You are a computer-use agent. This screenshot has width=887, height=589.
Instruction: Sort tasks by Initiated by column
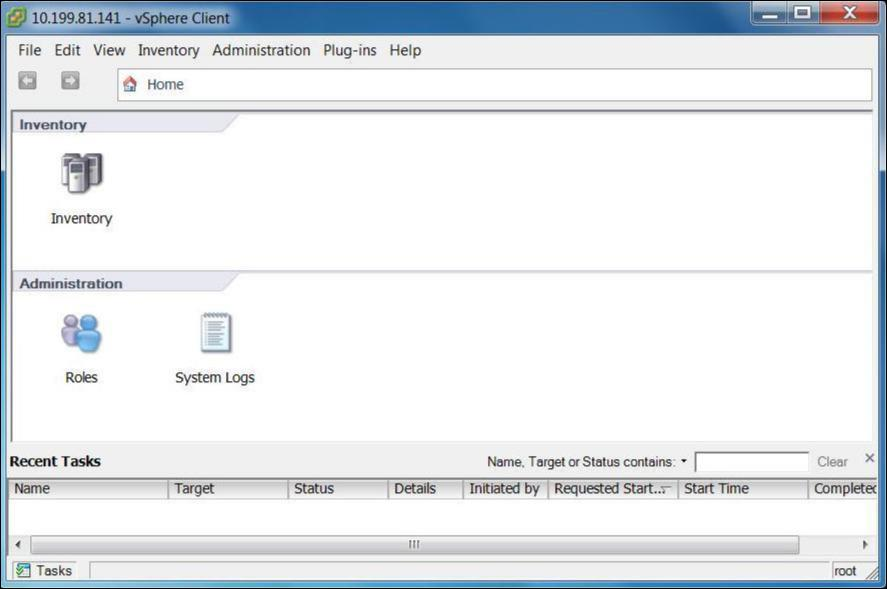(506, 489)
